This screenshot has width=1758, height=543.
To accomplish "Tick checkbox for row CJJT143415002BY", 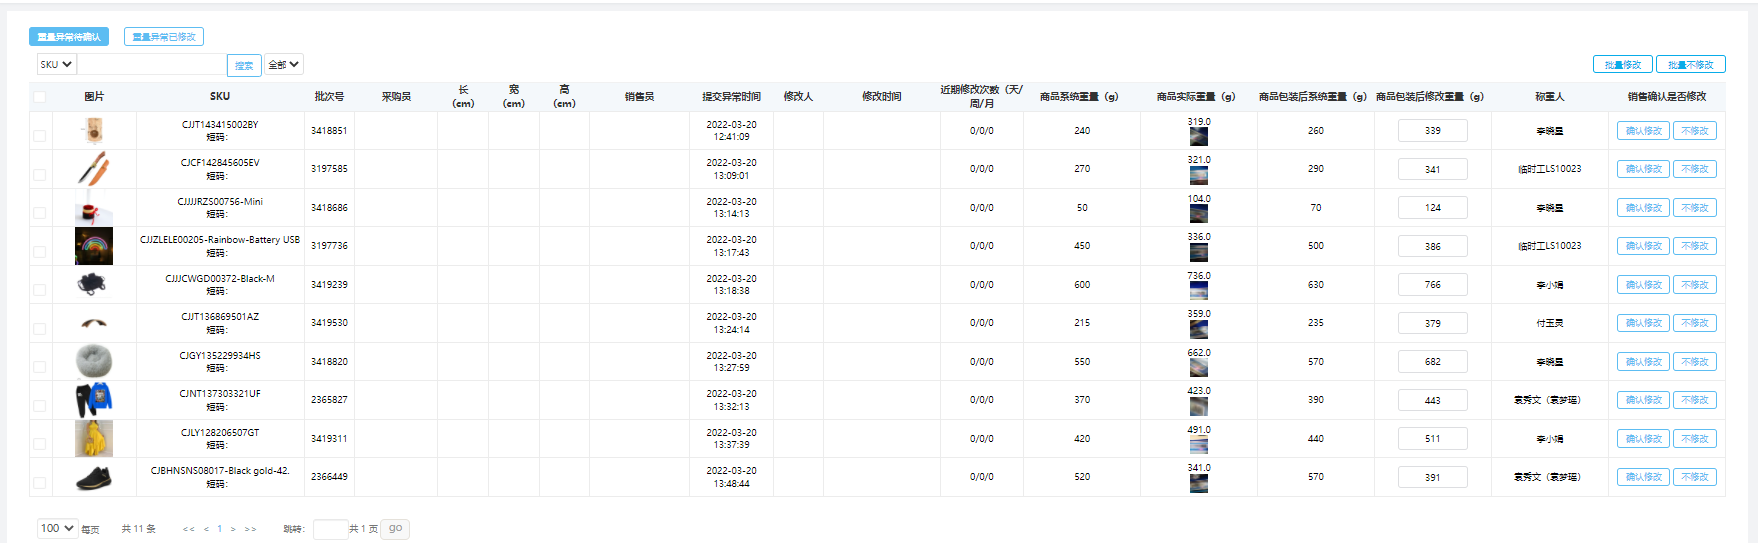I will click(x=39, y=136).
